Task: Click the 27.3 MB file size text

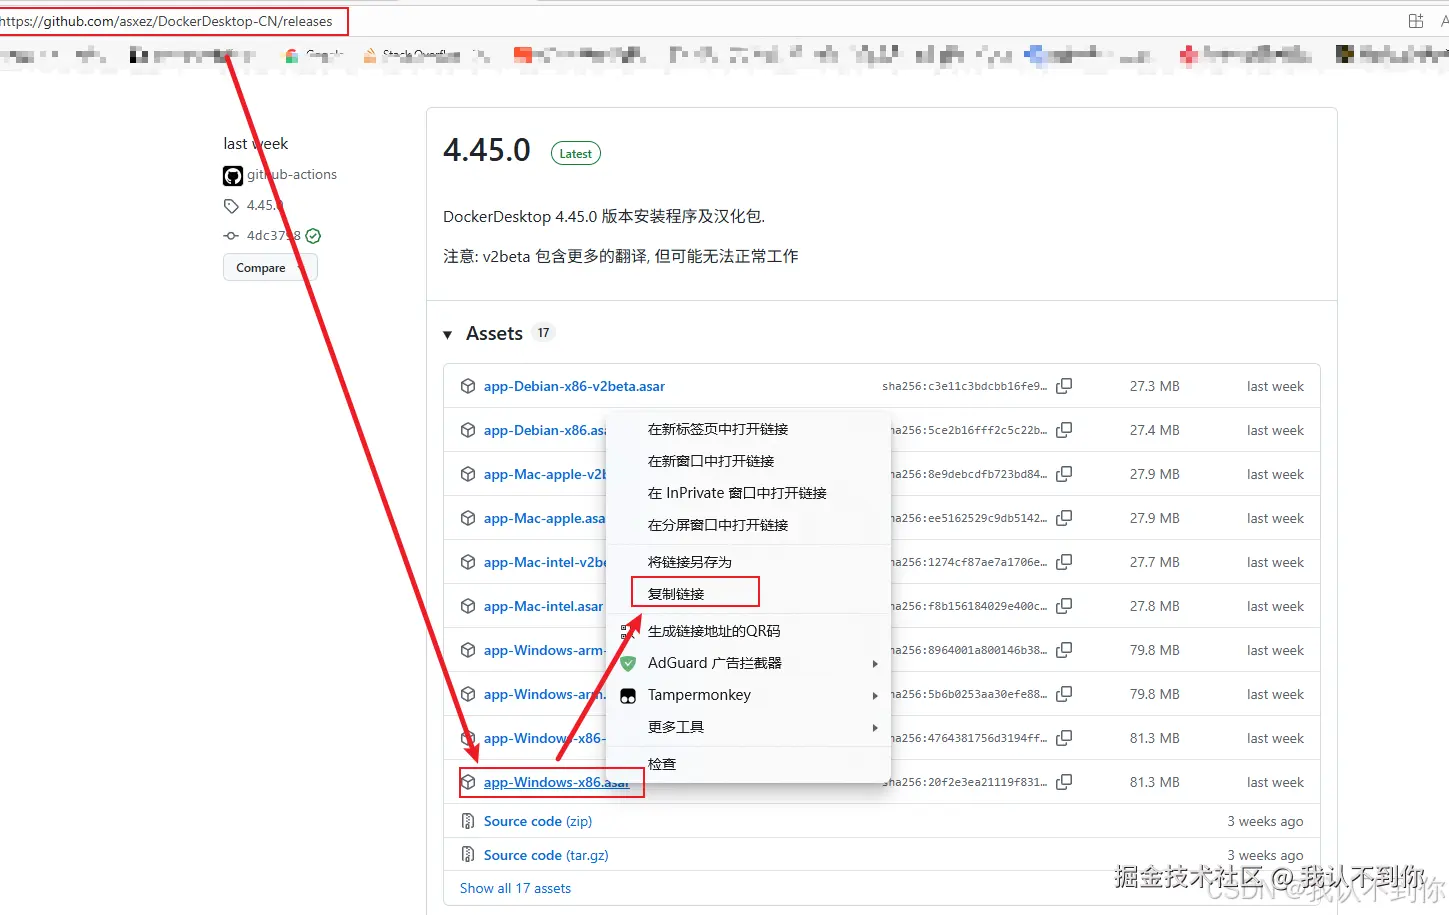Action: coord(1155,386)
